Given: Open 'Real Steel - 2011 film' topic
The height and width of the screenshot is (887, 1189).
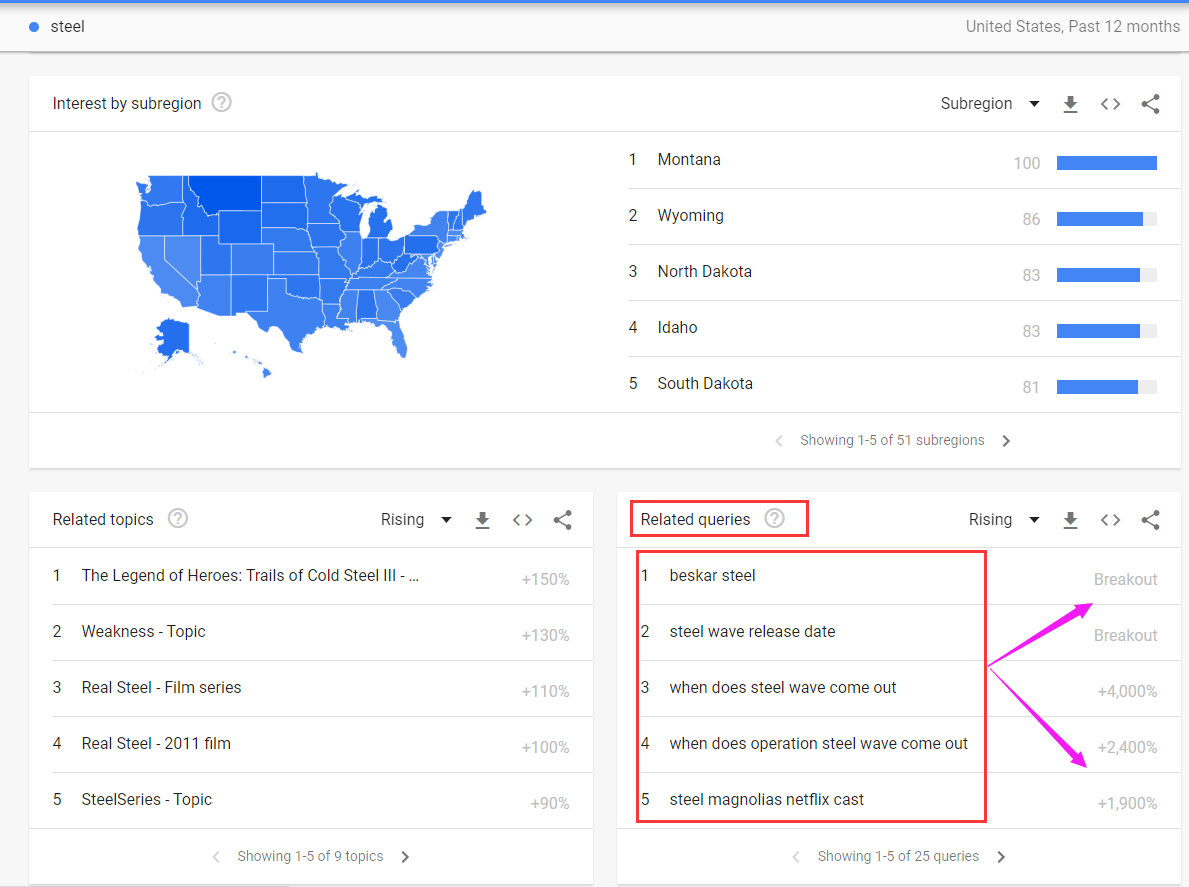Looking at the screenshot, I should [x=156, y=744].
